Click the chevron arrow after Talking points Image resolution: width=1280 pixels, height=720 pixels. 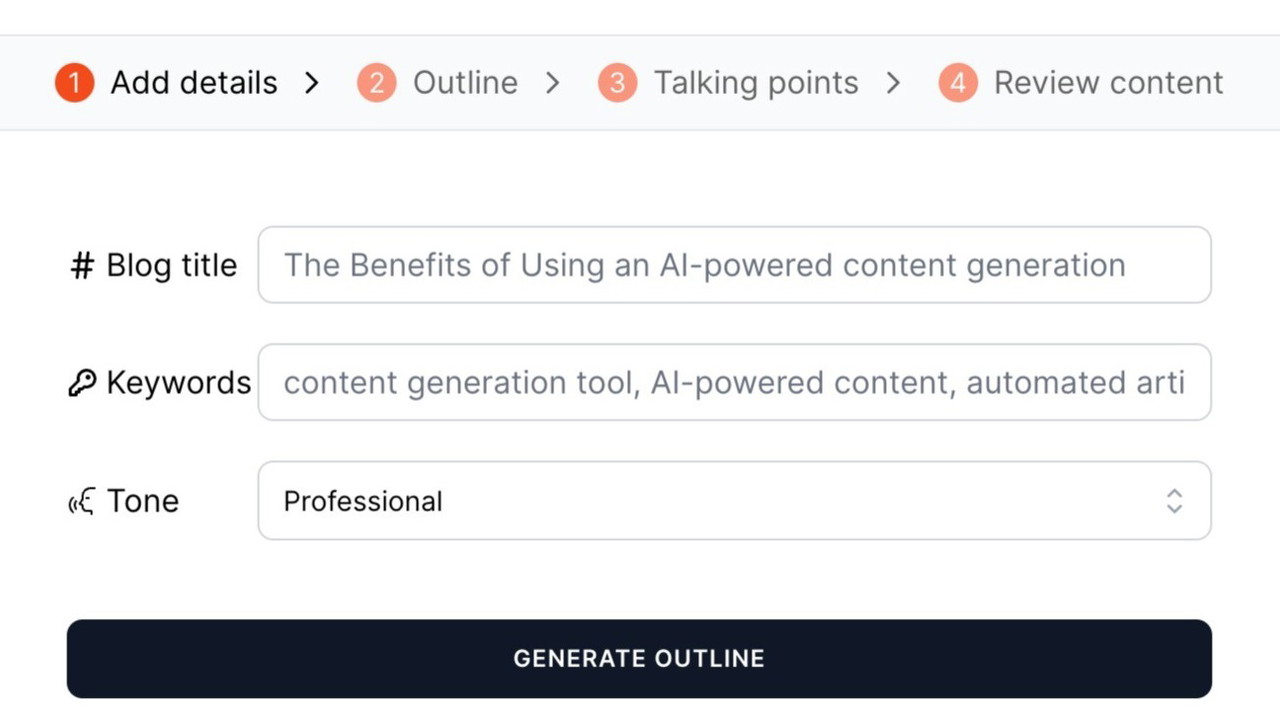[x=893, y=83]
